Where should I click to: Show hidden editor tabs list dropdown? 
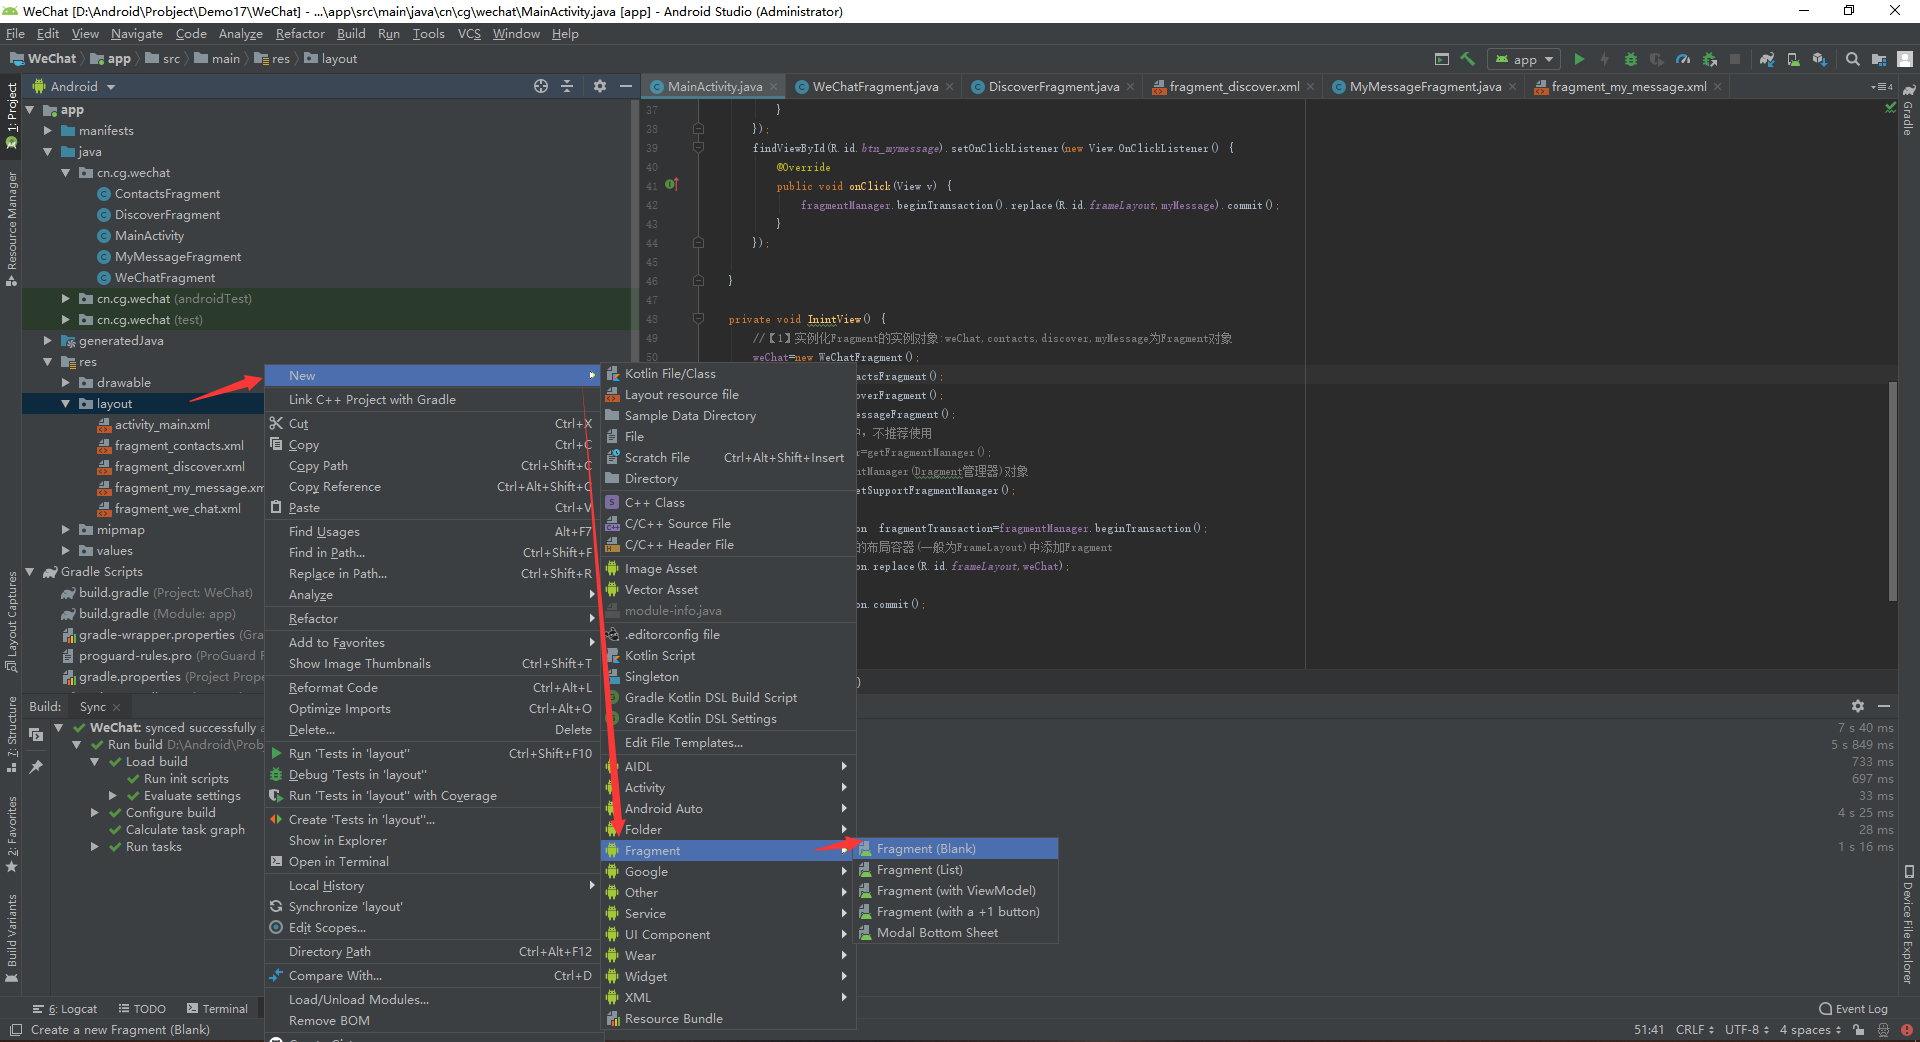pyautogui.click(x=1881, y=87)
